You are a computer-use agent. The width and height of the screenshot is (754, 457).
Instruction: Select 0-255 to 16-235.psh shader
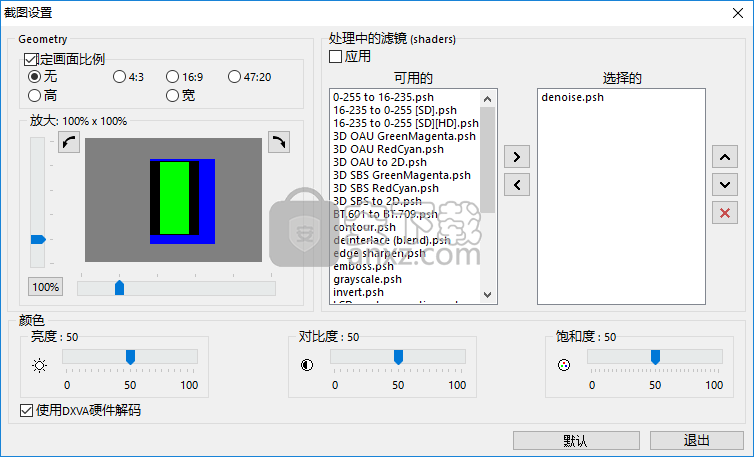[x=383, y=97]
